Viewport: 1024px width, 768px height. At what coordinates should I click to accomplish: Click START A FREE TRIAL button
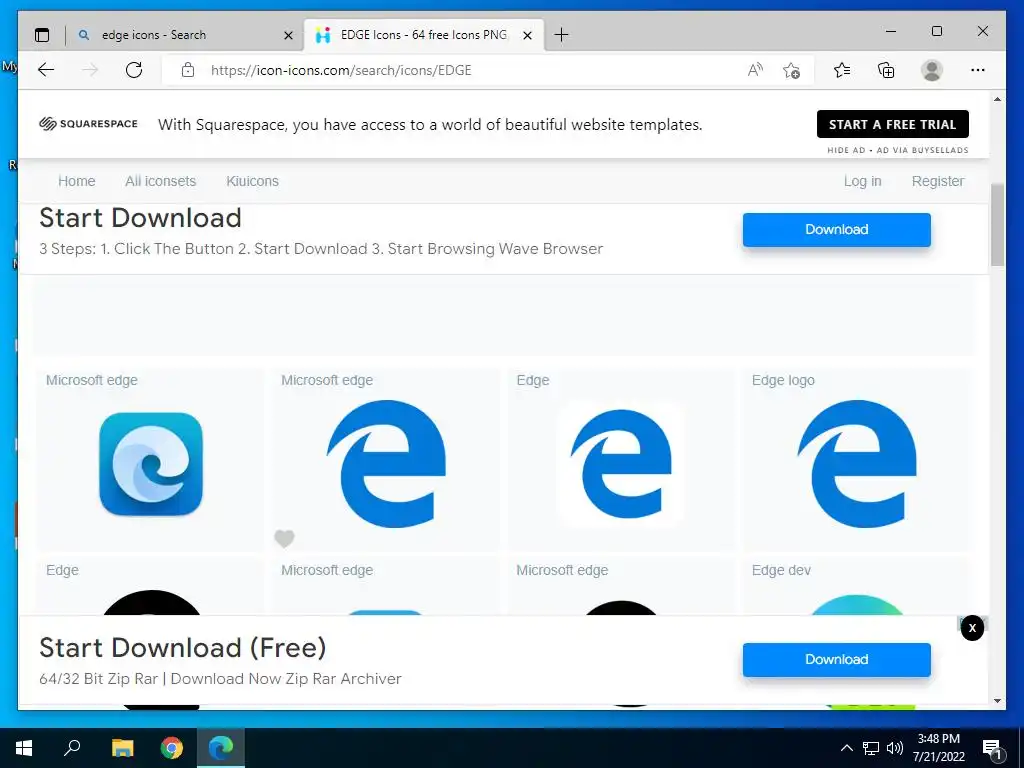893,124
